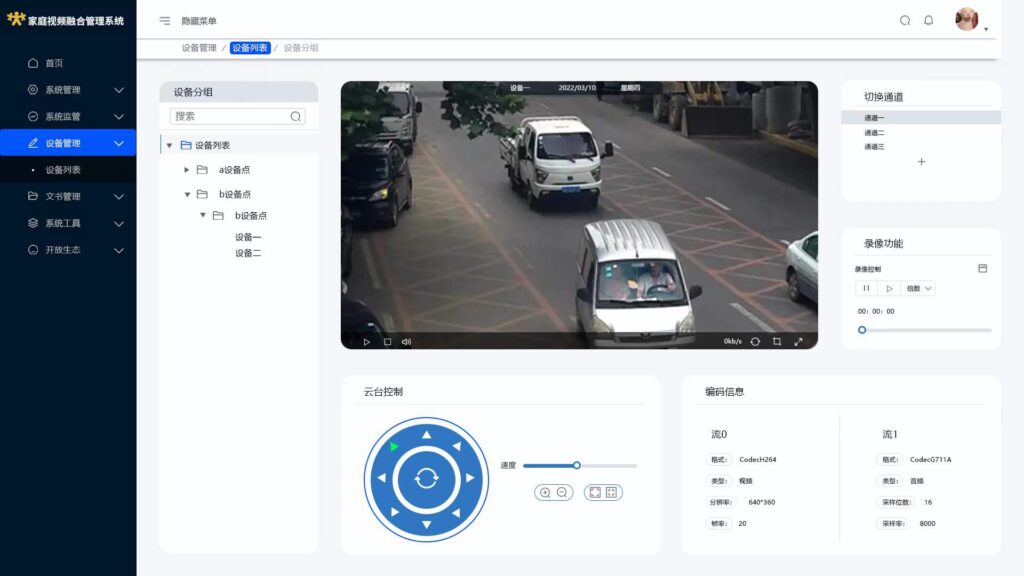Click the search icon in top bar
The height and width of the screenshot is (576, 1024).
click(x=905, y=20)
